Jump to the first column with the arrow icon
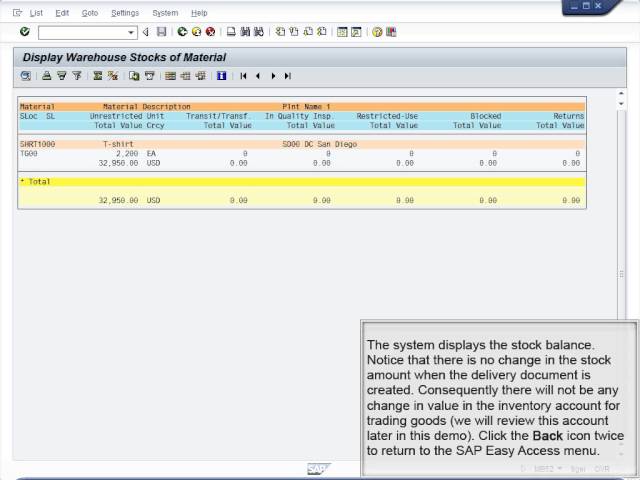This screenshot has width=640, height=480. click(x=243, y=76)
